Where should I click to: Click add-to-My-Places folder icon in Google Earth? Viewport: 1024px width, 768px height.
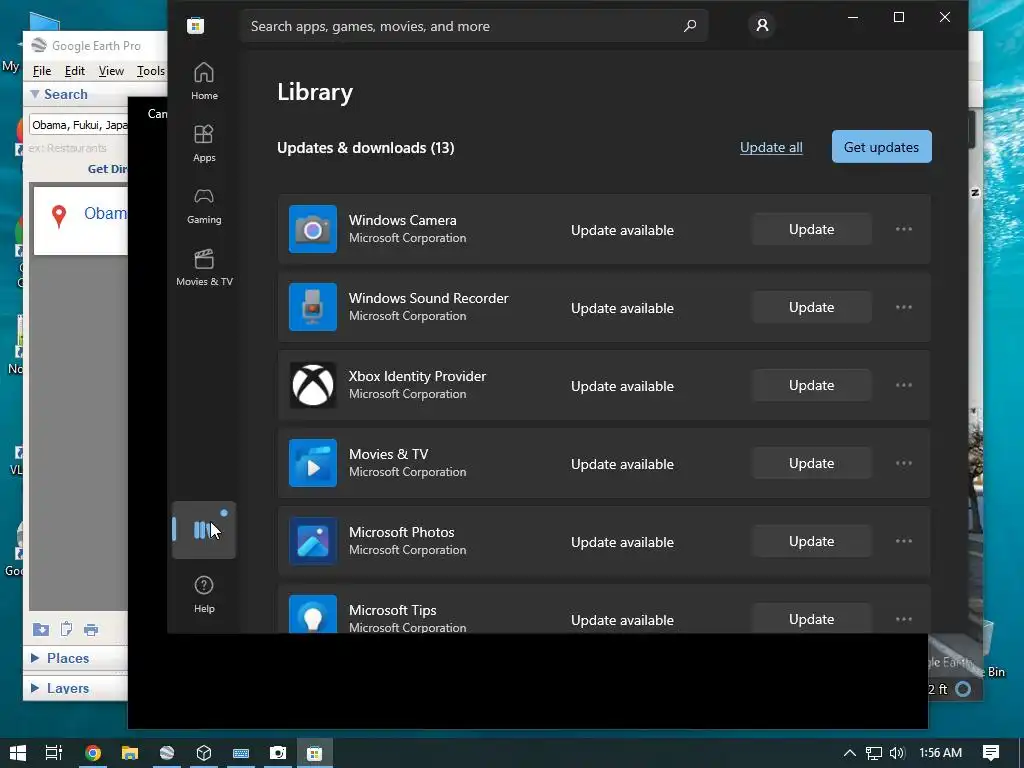(x=40, y=630)
